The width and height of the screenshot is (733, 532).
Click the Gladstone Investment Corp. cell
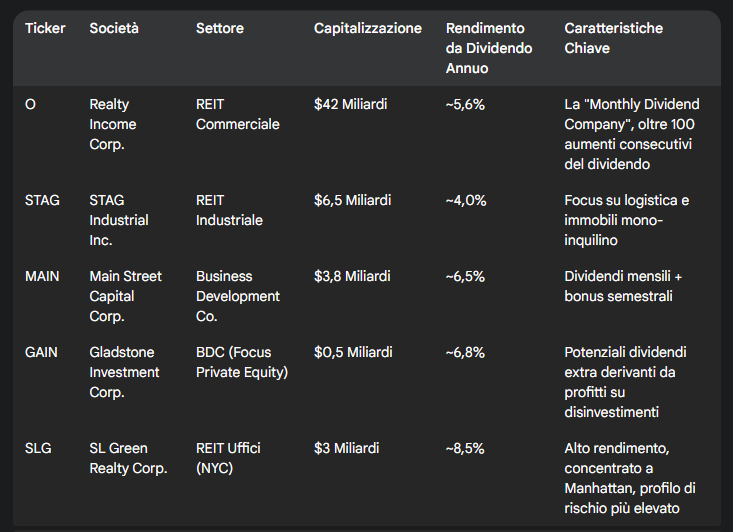point(124,372)
